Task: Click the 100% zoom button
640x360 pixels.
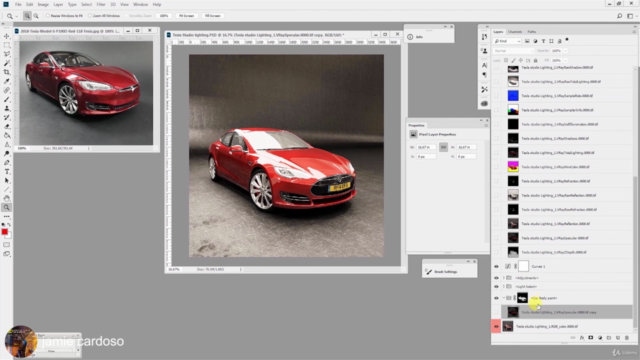Action: (164, 16)
